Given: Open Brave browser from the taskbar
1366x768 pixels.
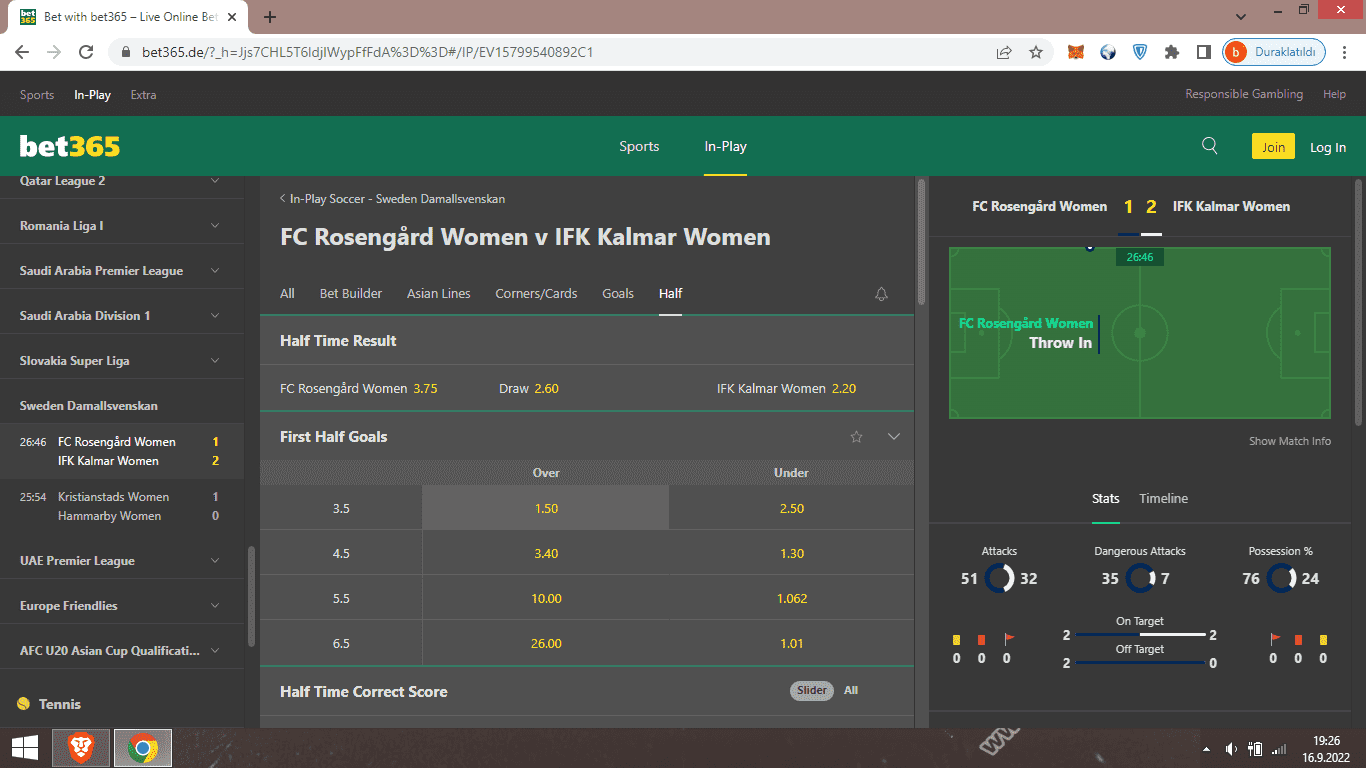Looking at the screenshot, I should pos(81,747).
